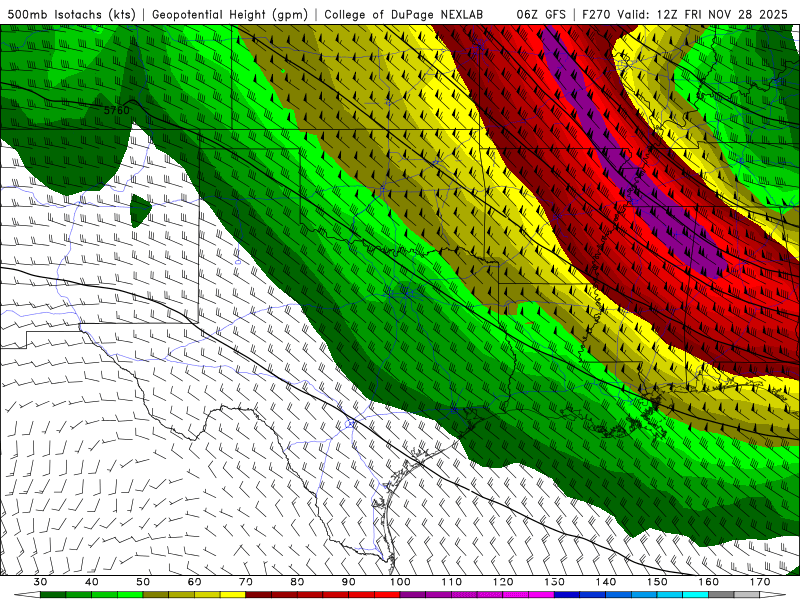Click the darkest green 30-35 kt legend swatch

53,595
